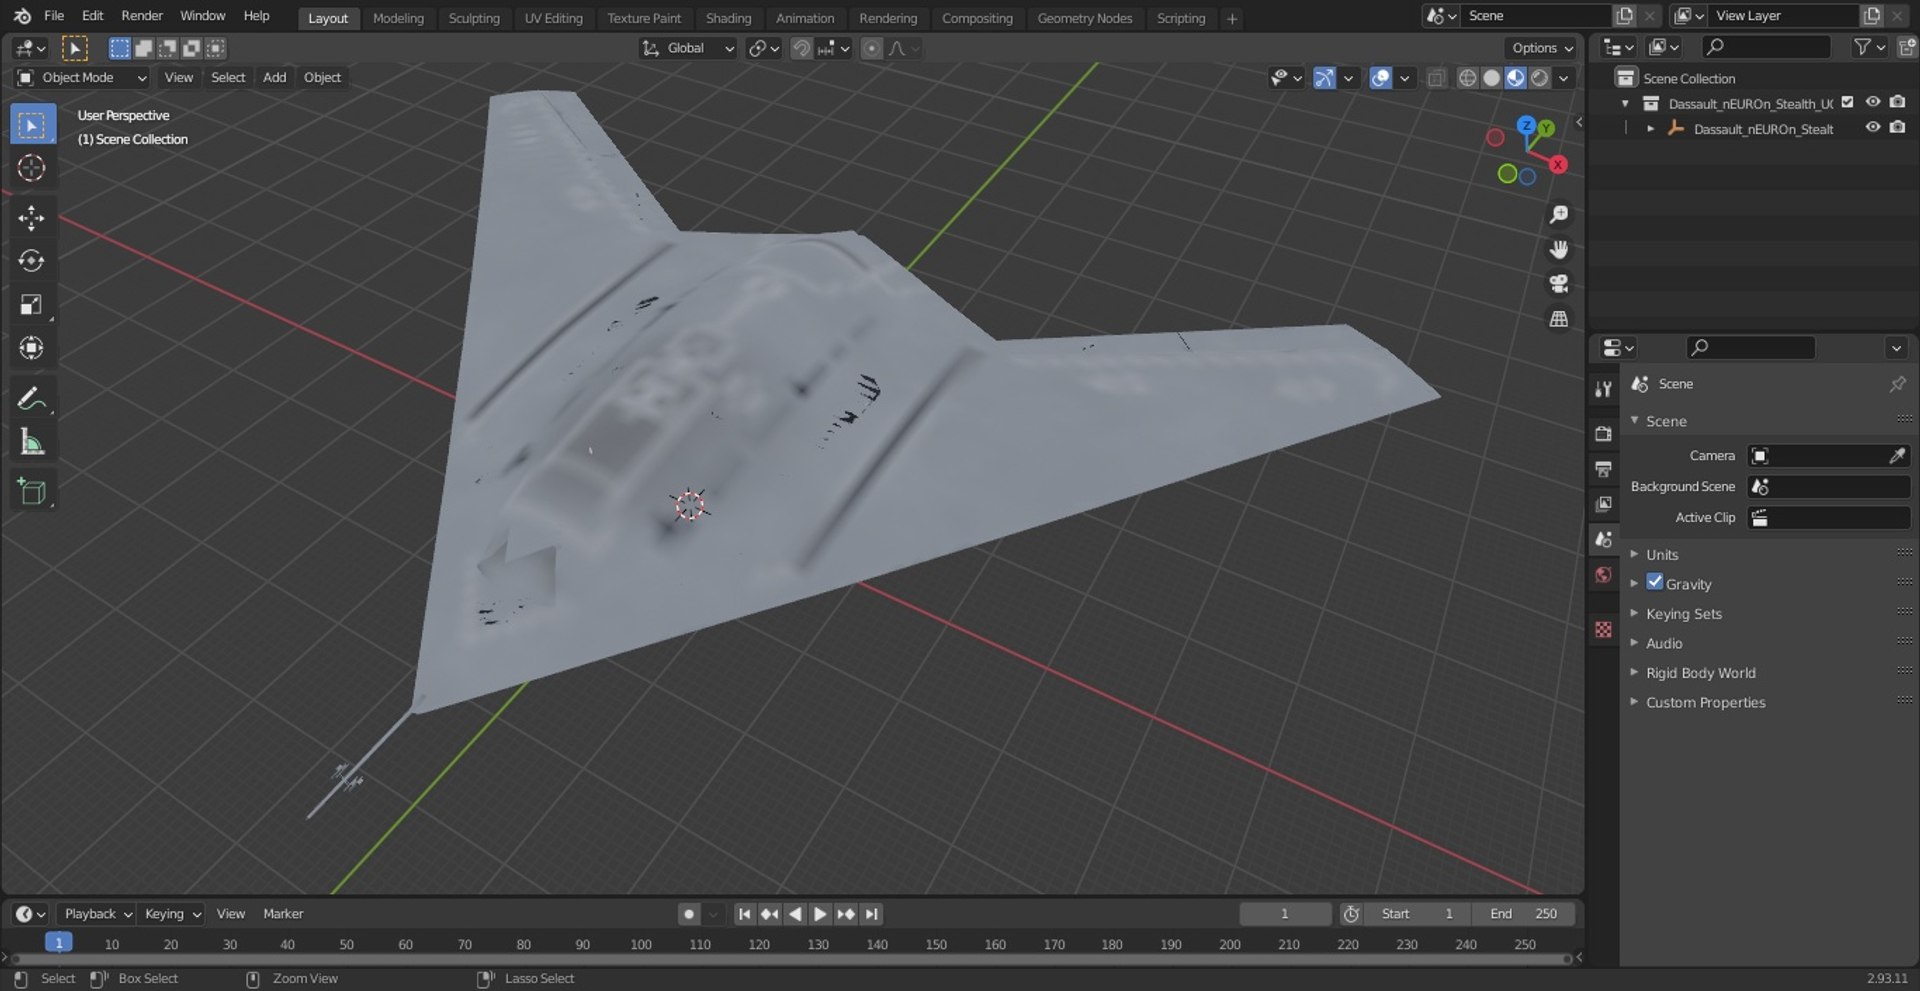Screen dimensions: 1920x991
Task: Open the Tool properties tab
Action: (1604, 389)
